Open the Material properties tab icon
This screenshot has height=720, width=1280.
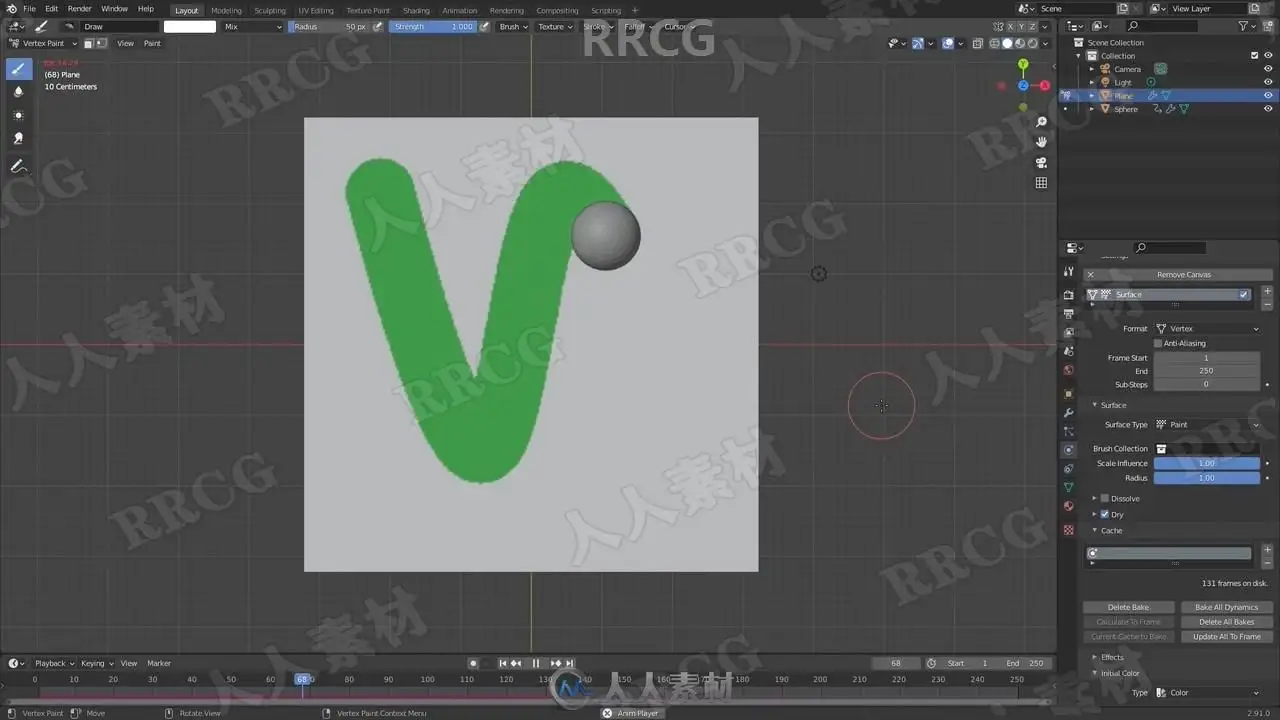[x=1069, y=506]
